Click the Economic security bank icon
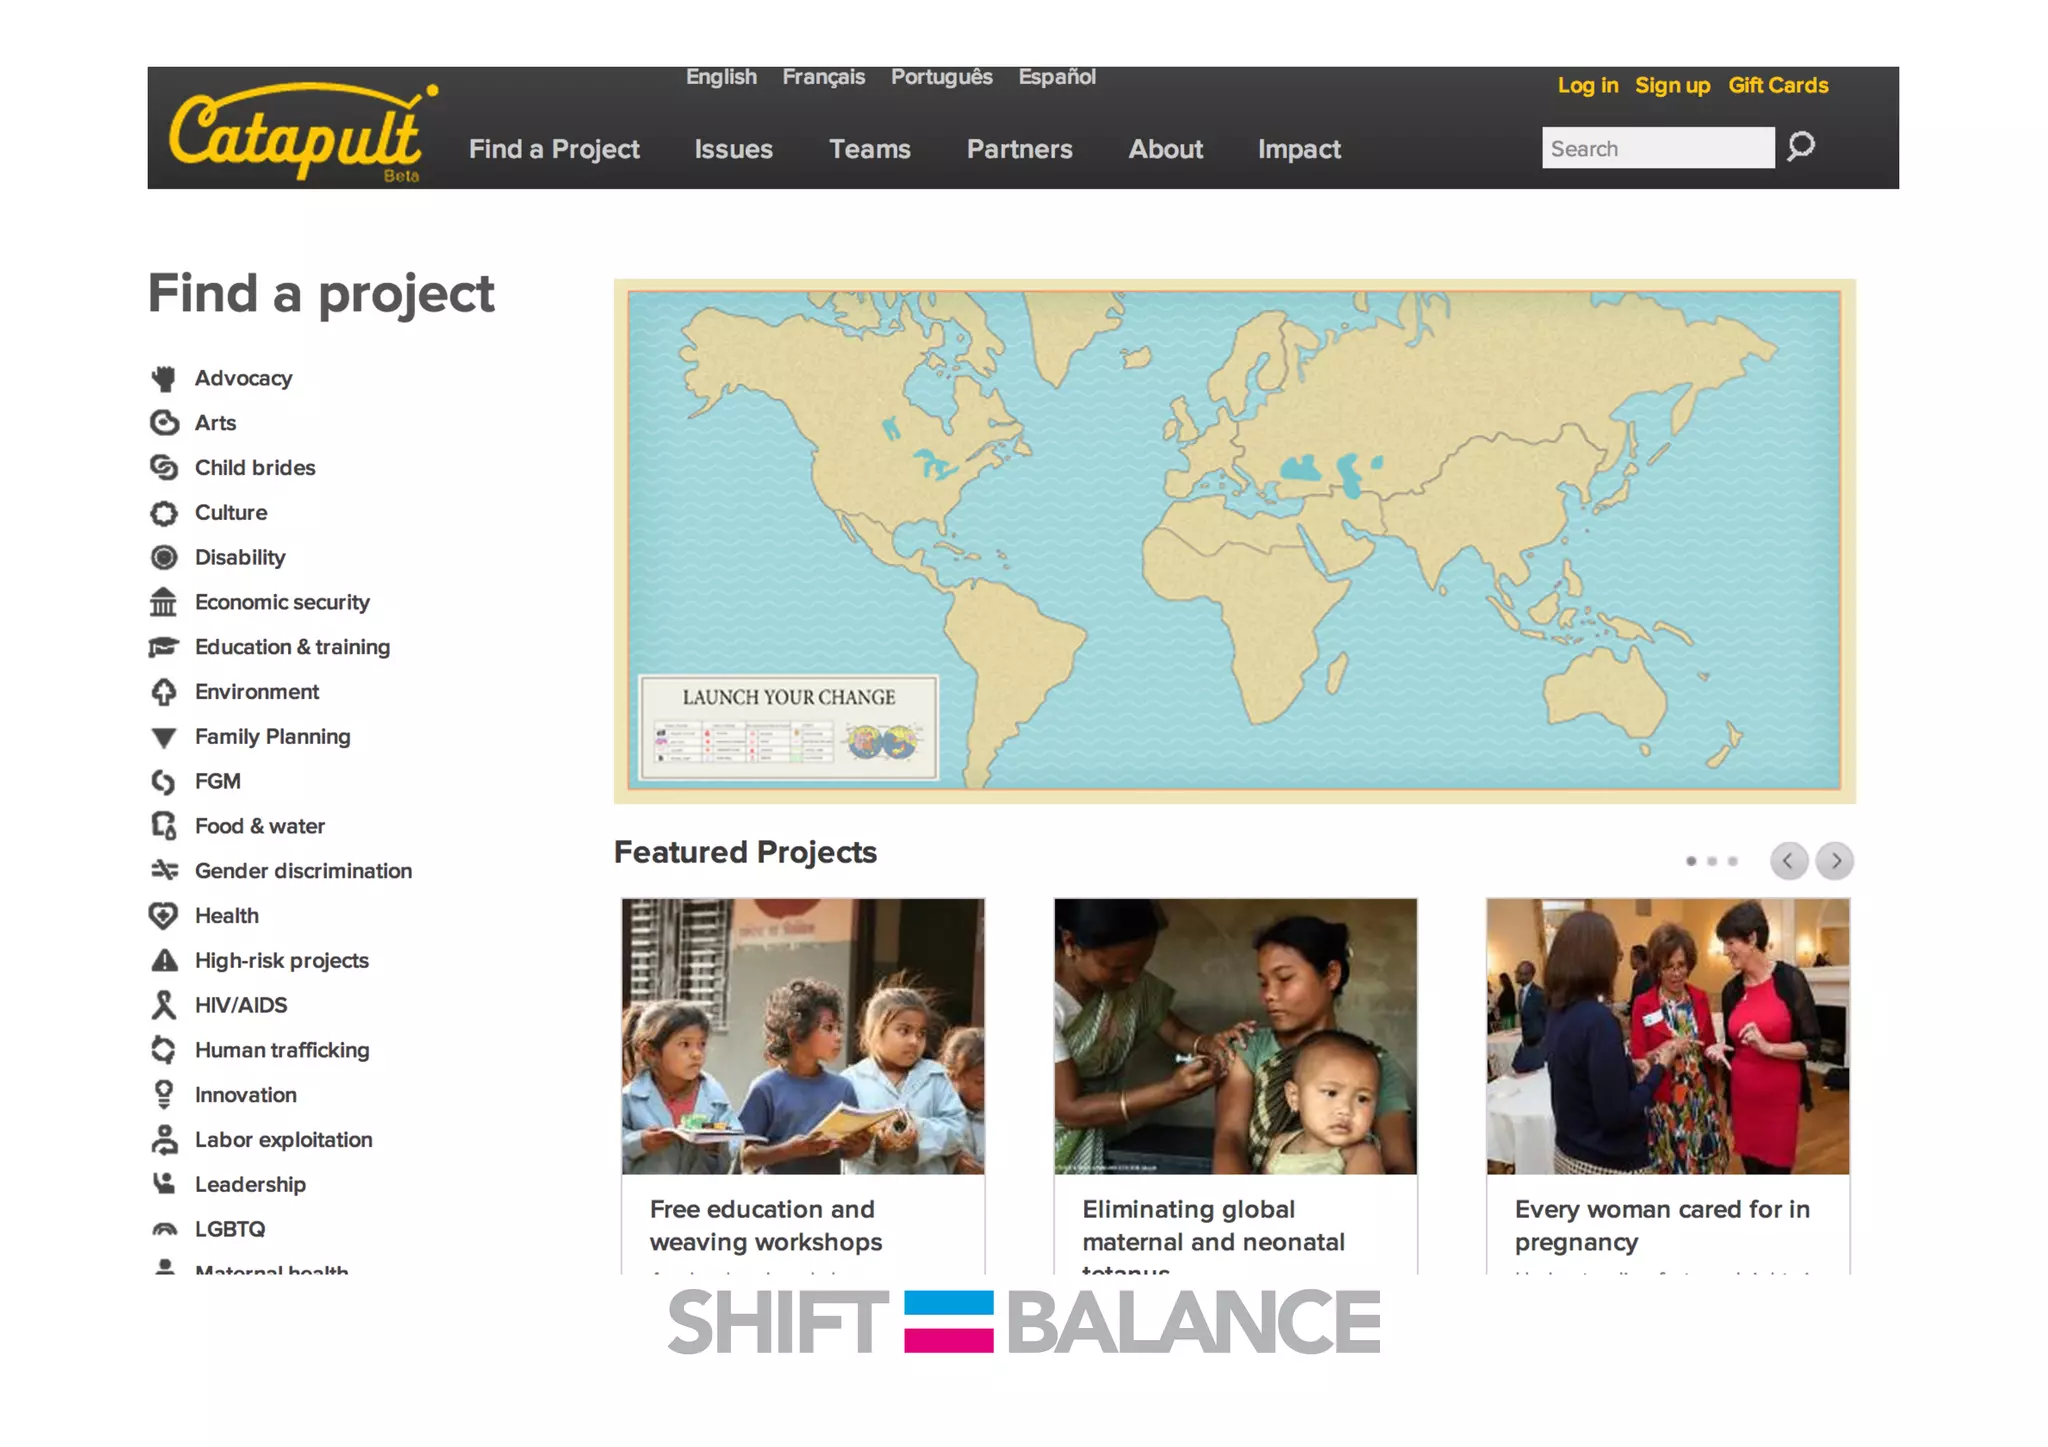2048x1447 pixels. pos(164,602)
